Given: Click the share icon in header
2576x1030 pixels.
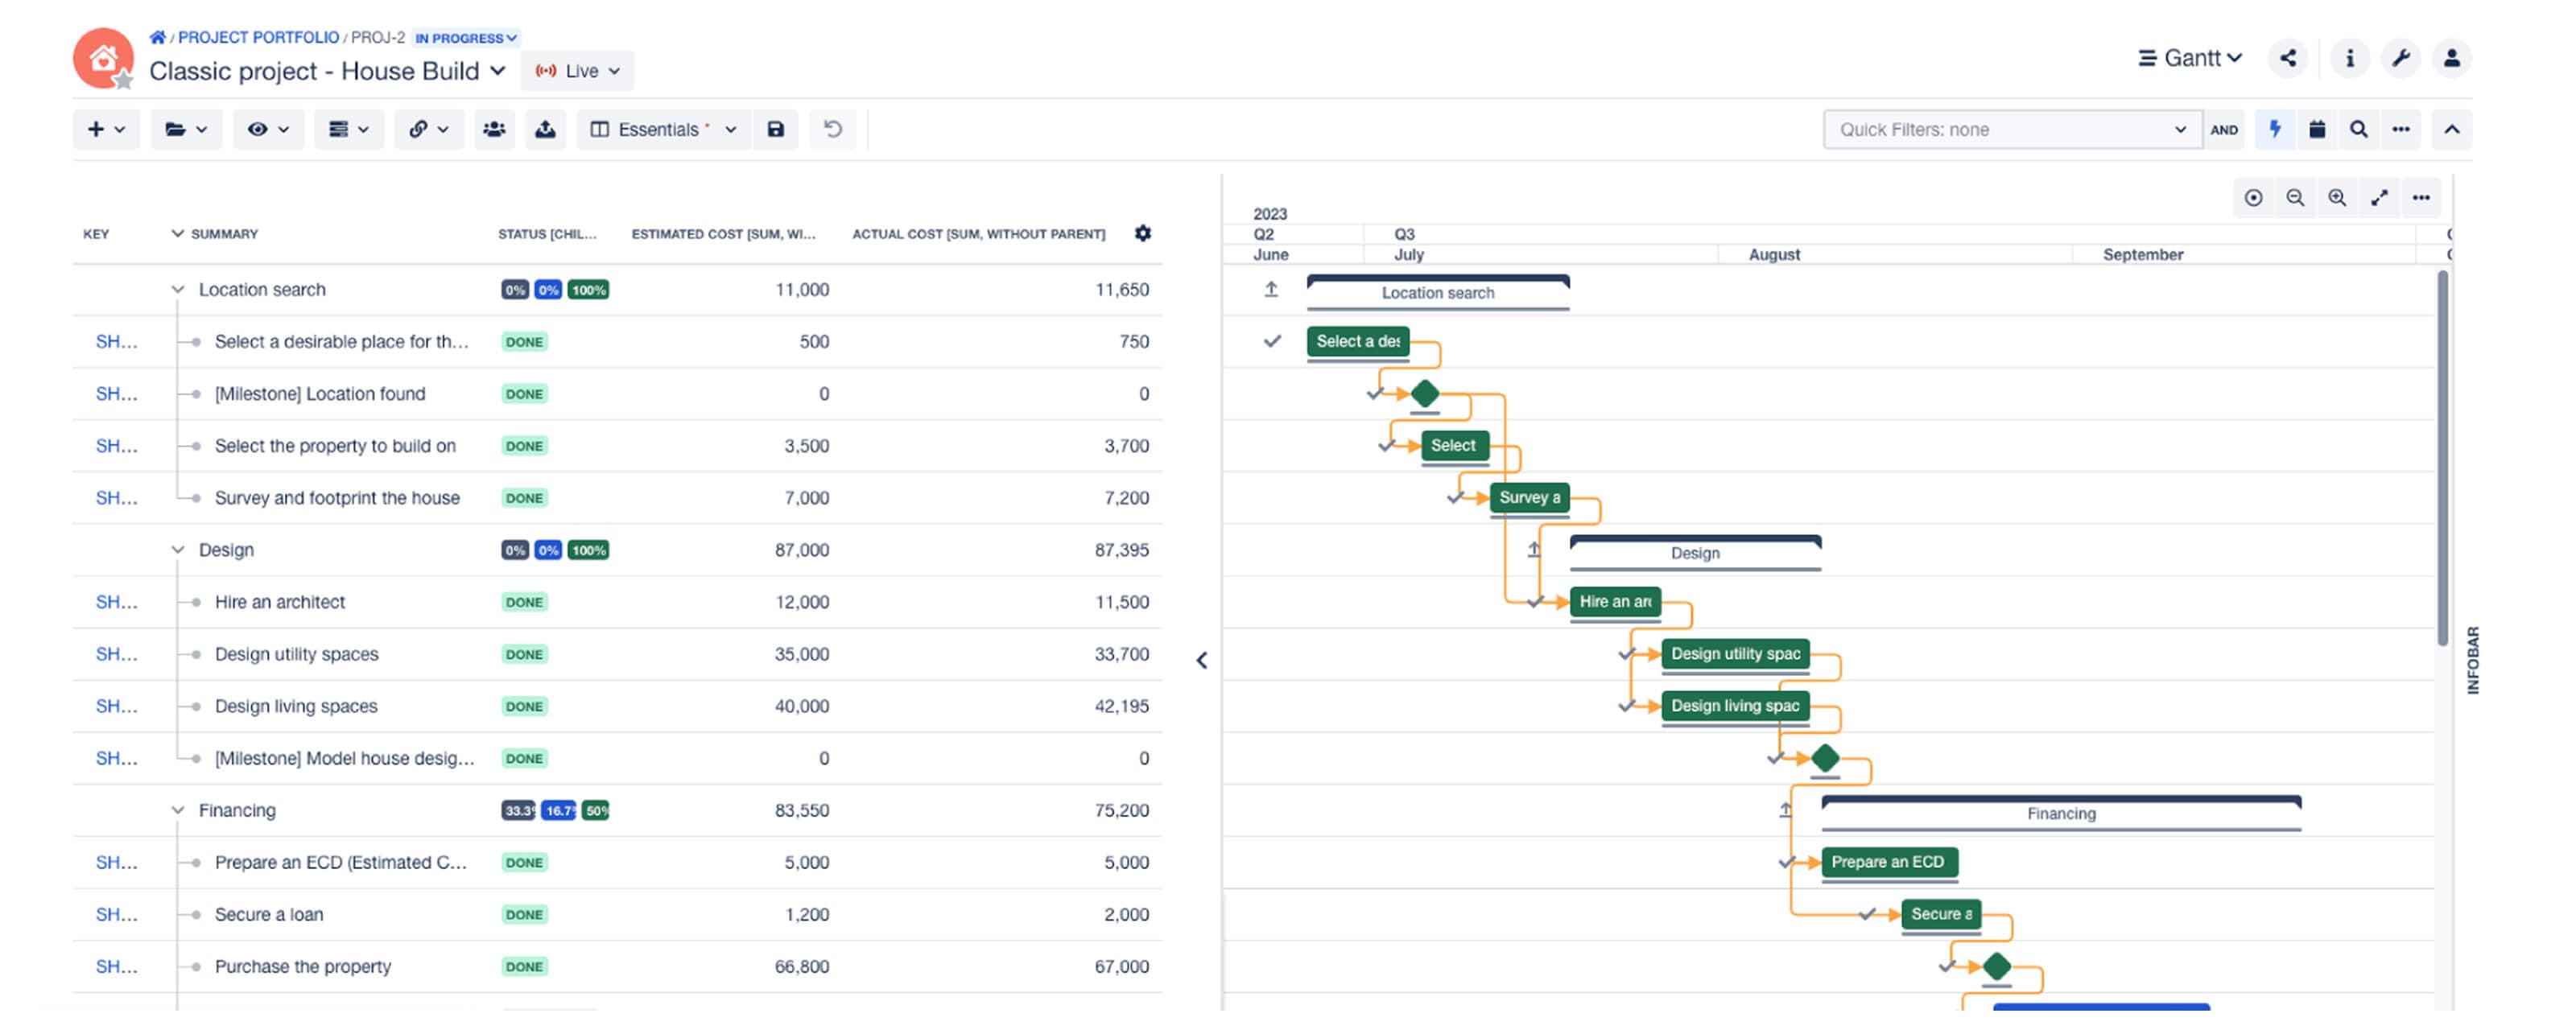Looking at the screenshot, I should click(x=2287, y=58).
